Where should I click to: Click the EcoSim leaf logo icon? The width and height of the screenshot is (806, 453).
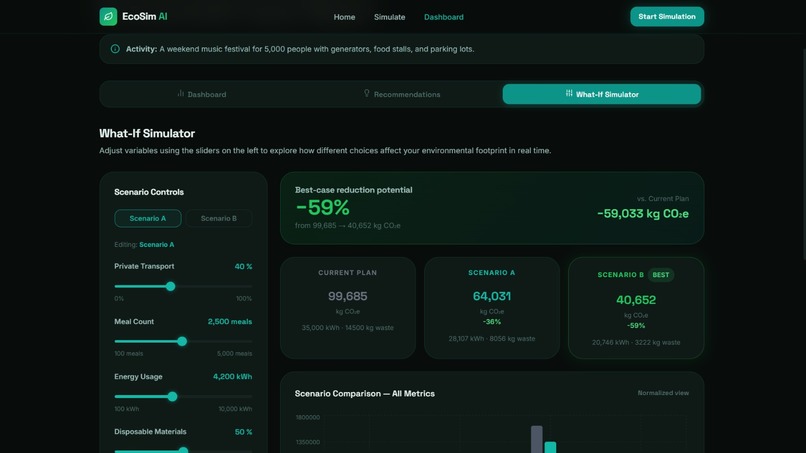coord(108,16)
